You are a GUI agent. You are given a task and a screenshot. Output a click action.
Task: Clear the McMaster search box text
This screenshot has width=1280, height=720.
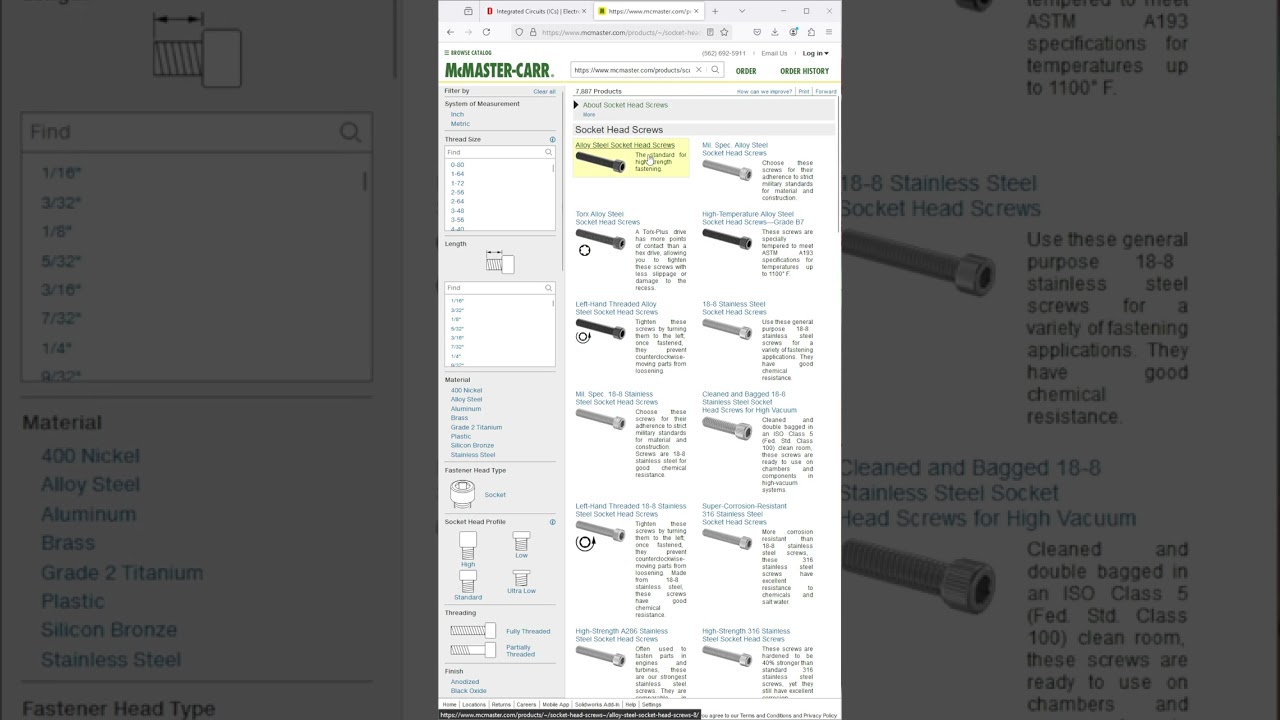pos(698,70)
